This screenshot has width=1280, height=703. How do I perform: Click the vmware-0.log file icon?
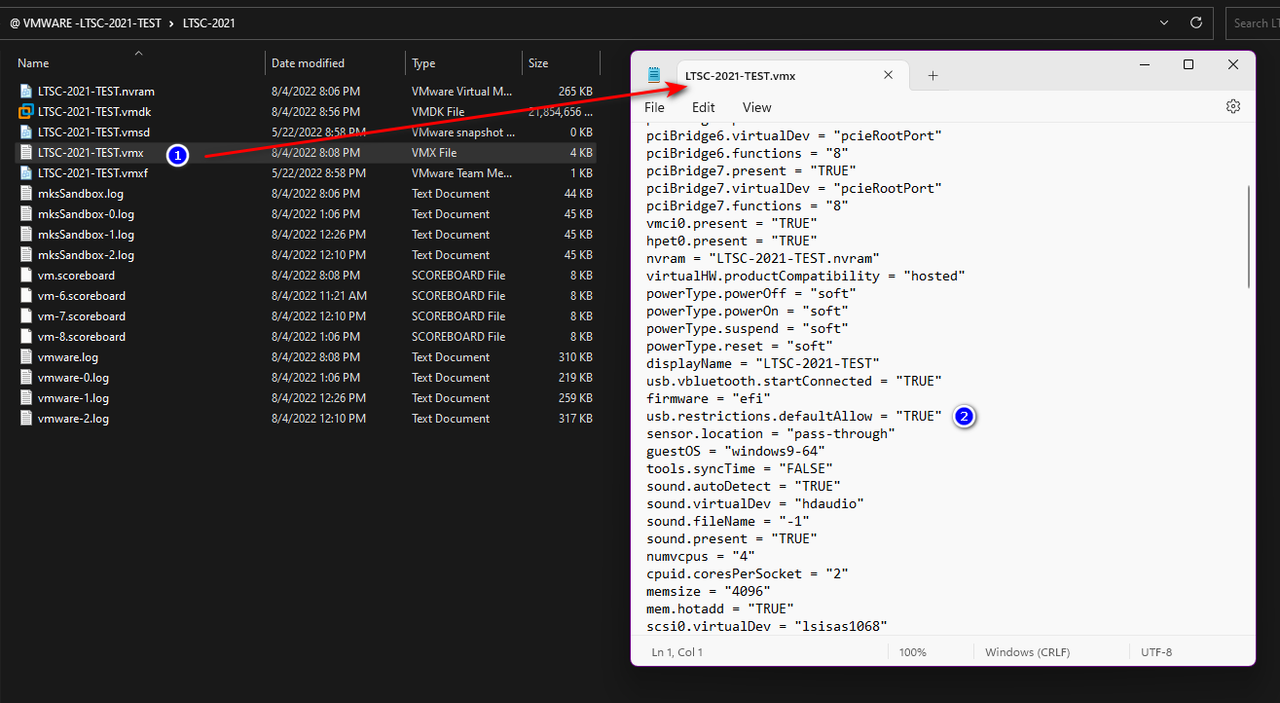[26, 378]
